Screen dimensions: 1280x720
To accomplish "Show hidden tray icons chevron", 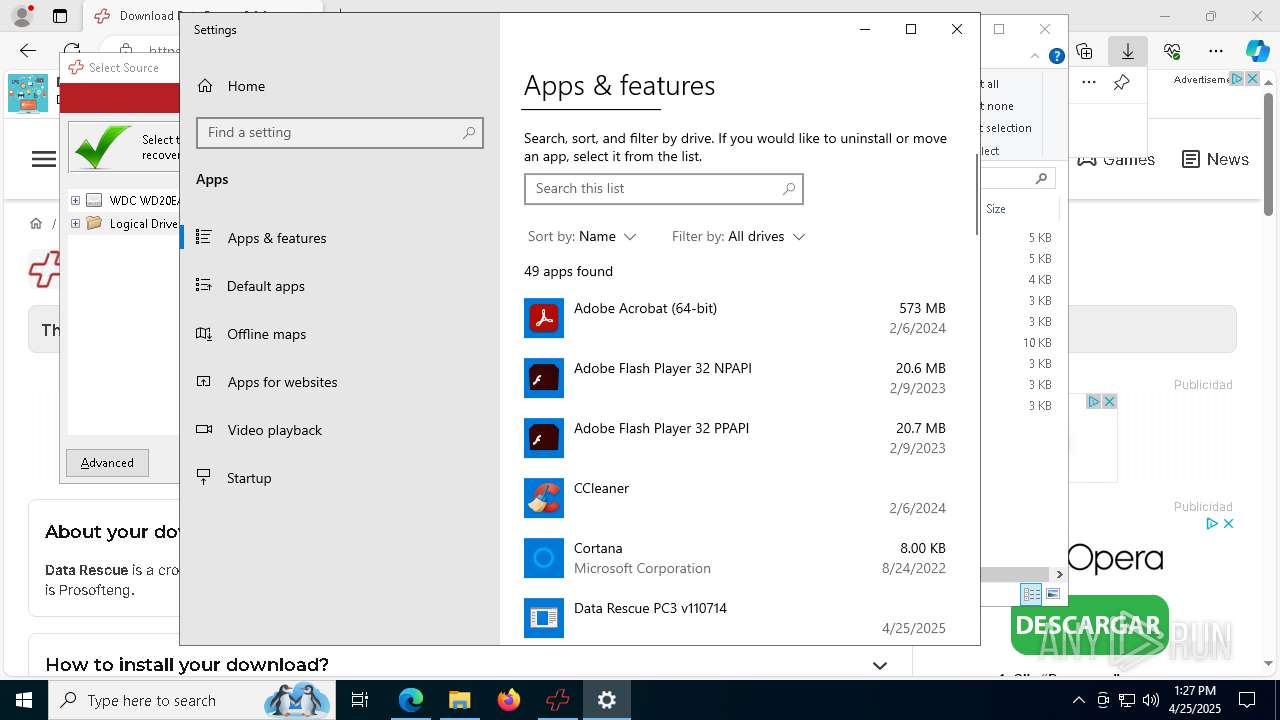I will point(1078,700).
